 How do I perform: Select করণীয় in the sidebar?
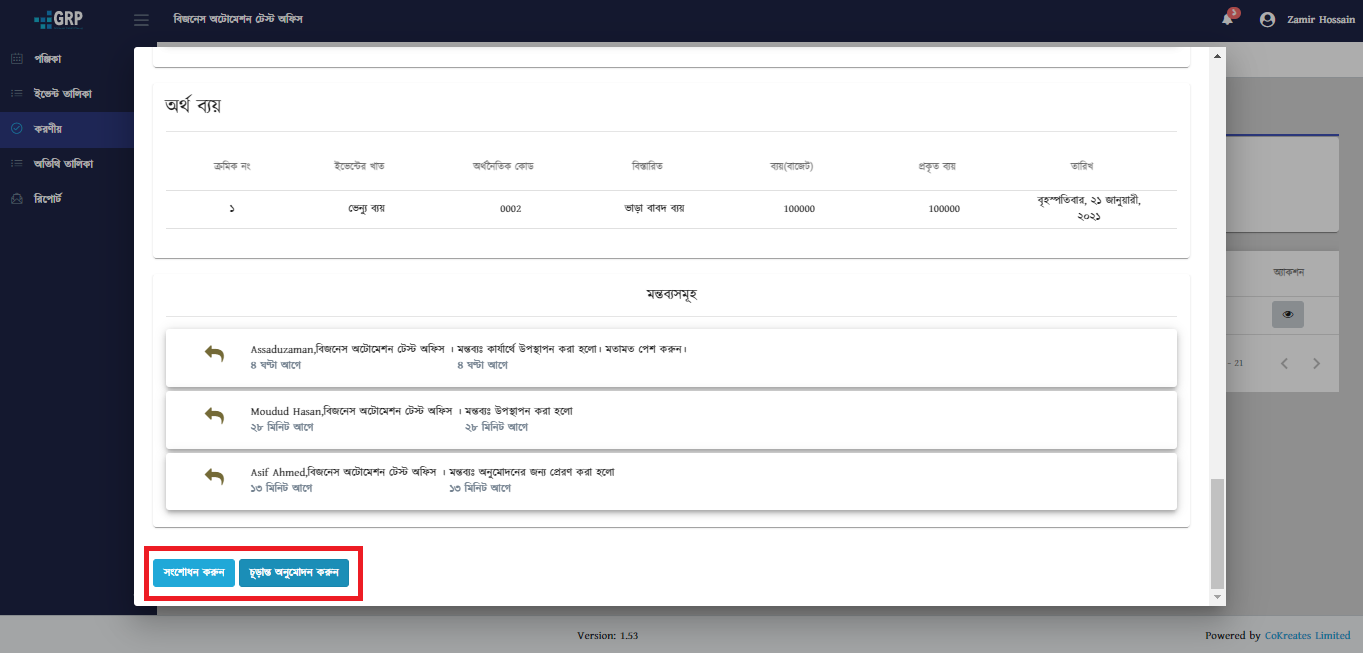(x=48, y=128)
